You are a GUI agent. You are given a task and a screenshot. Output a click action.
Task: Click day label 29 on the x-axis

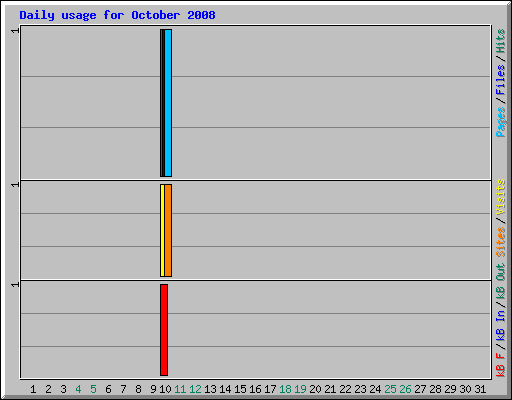[x=450, y=389]
